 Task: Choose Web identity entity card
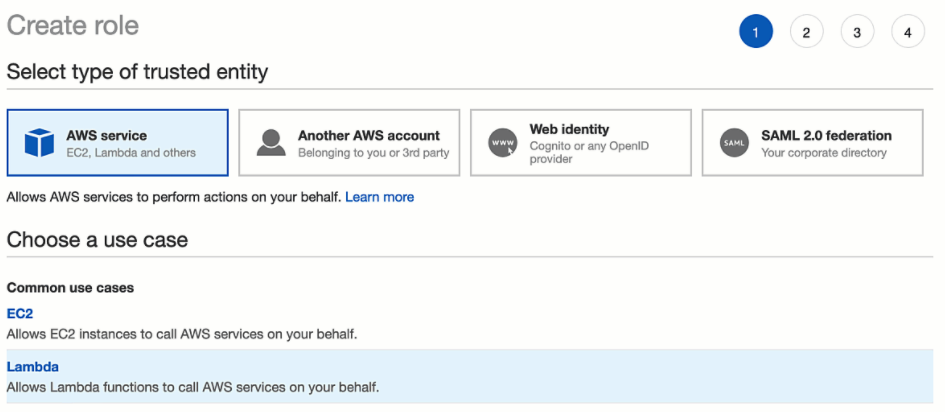coord(581,143)
